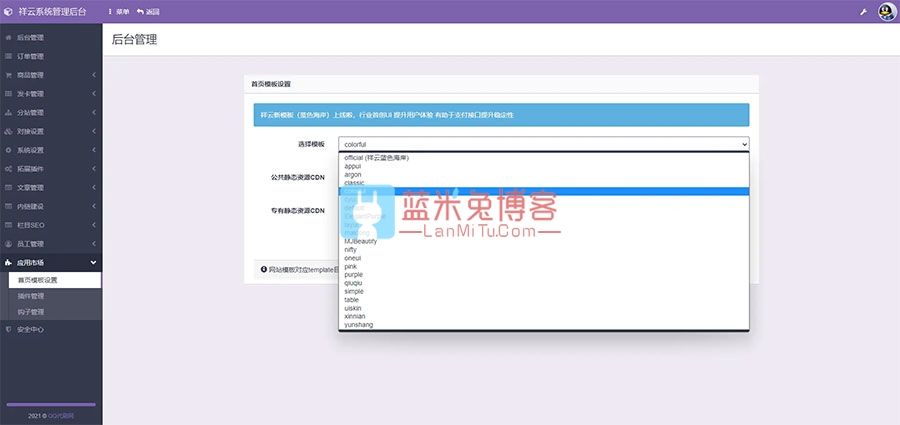Choose the MJBeautify template option

(544, 241)
